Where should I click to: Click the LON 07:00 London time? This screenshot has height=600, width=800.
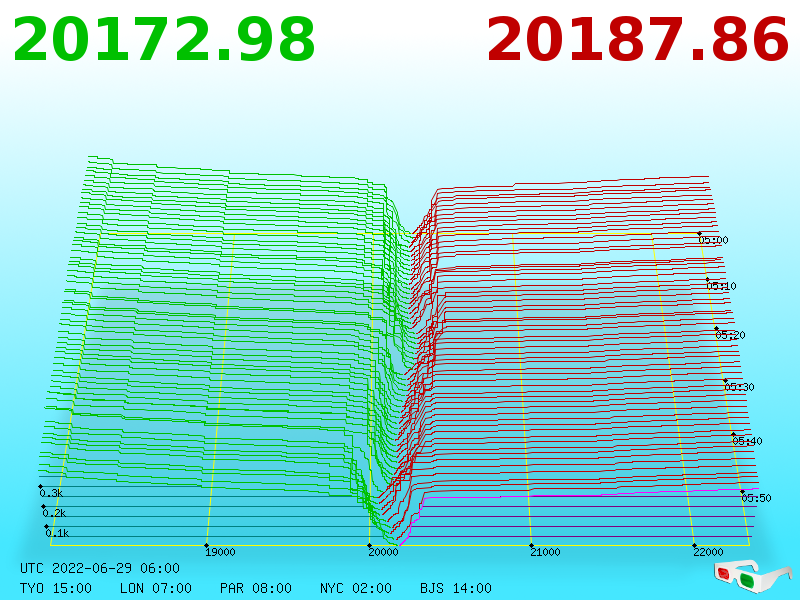[x=156, y=588]
